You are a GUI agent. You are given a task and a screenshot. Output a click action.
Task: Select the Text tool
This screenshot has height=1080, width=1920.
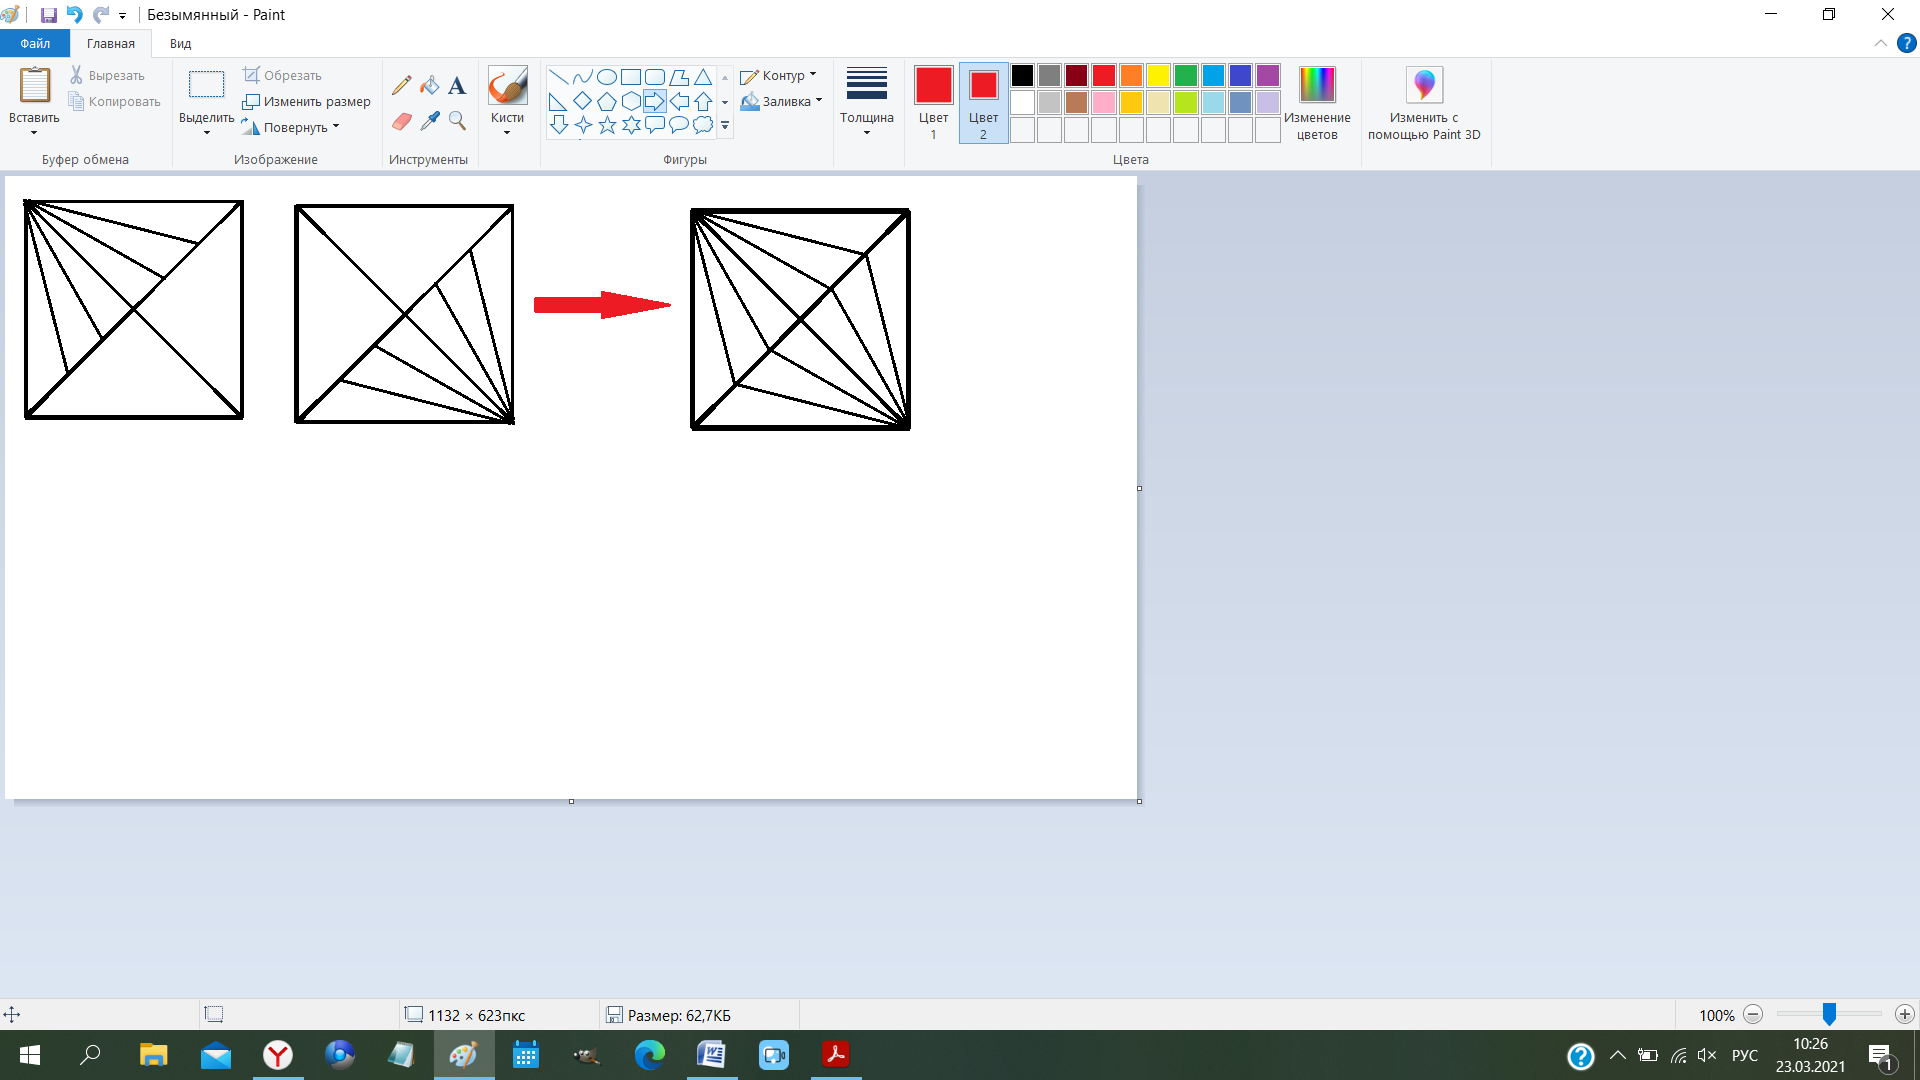point(457,86)
